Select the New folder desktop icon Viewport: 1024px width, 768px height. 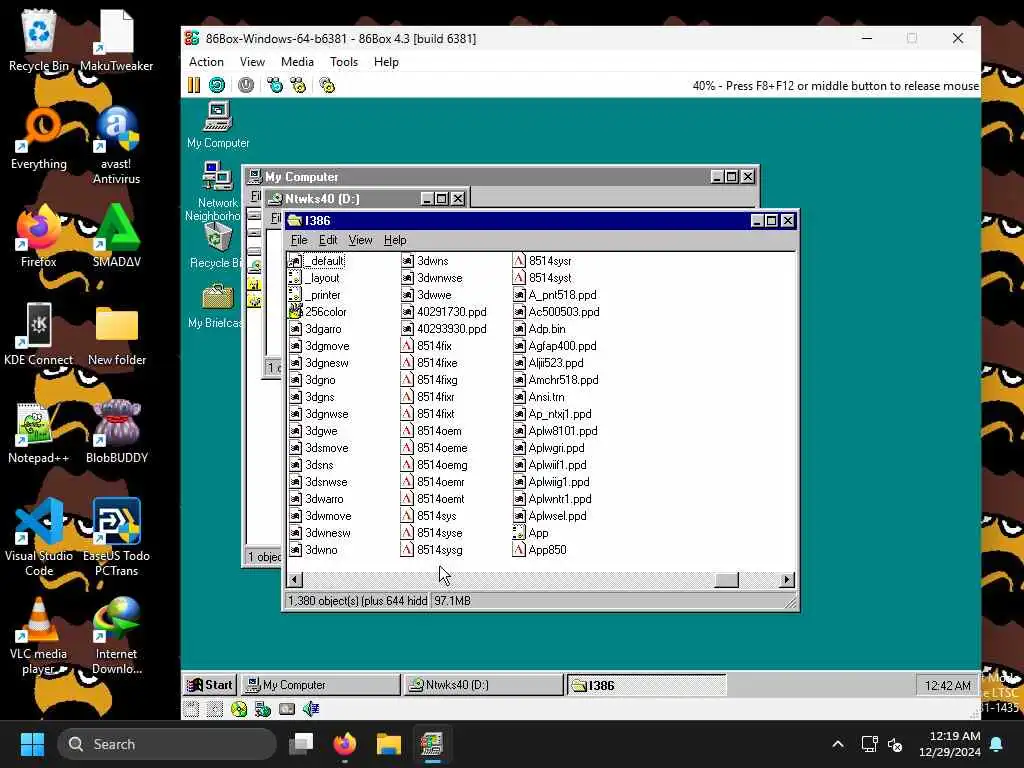point(116,334)
